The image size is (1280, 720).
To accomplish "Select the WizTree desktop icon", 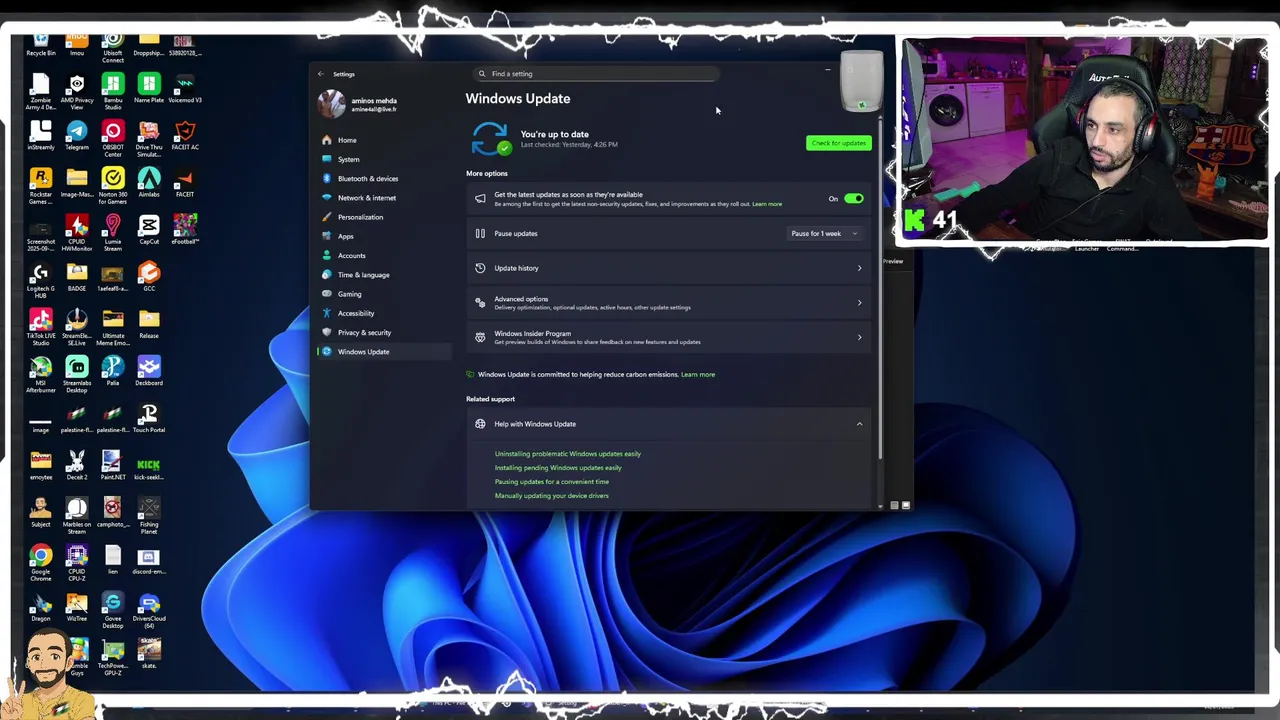I will click(x=76, y=608).
